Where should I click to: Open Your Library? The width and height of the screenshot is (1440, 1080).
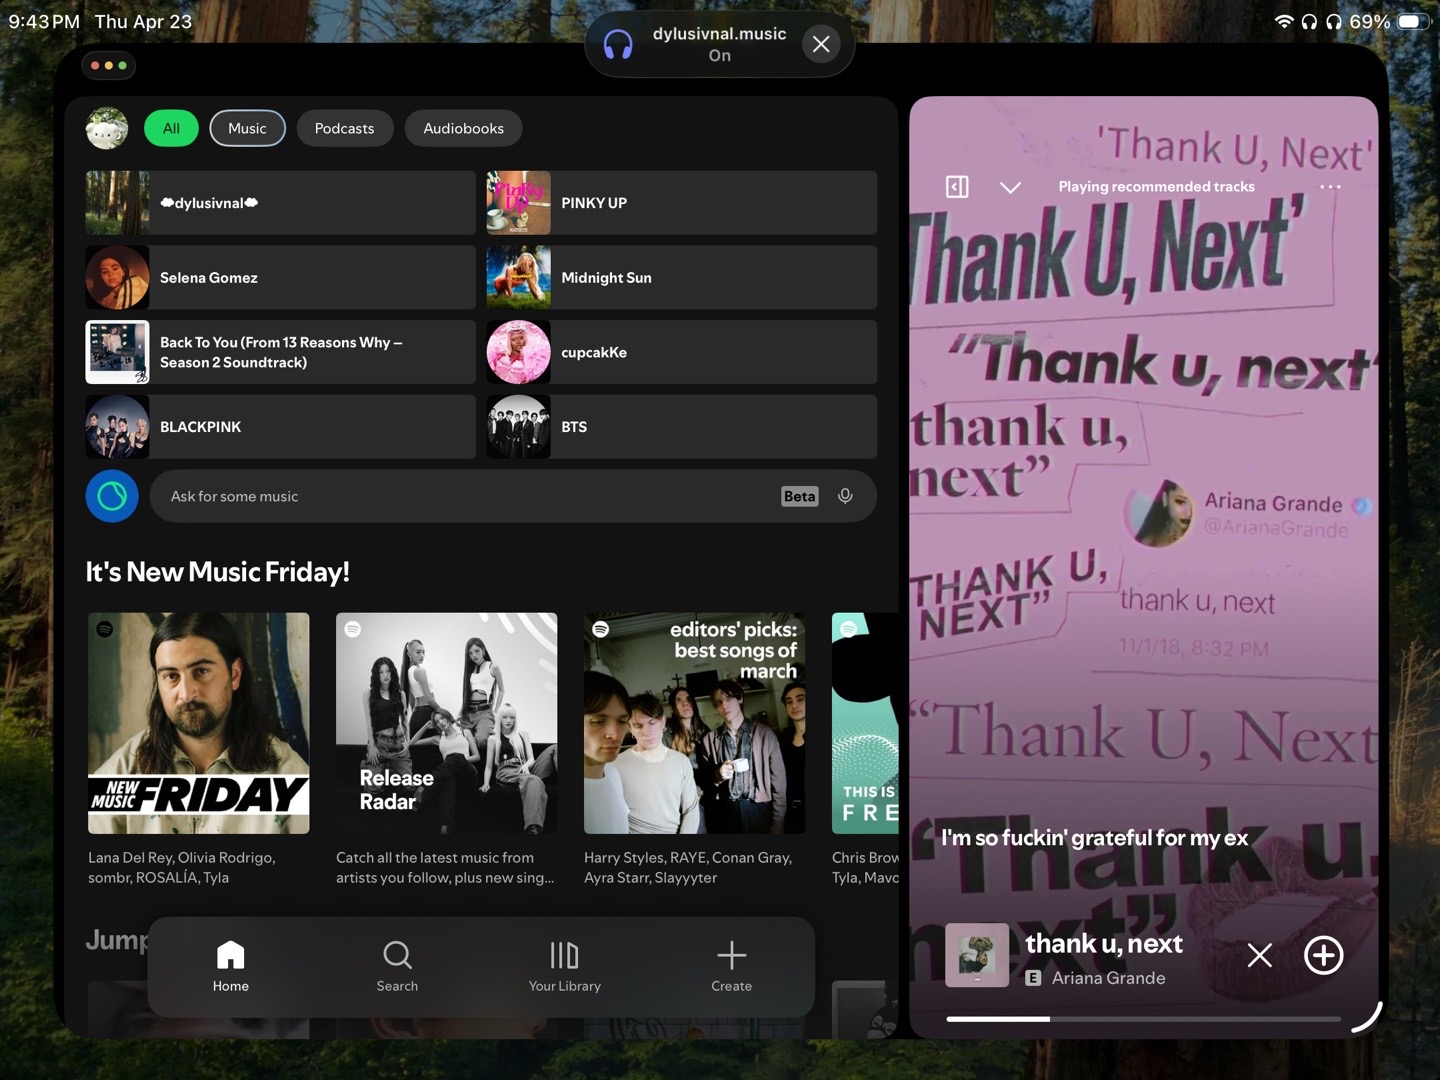pyautogui.click(x=565, y=966)
